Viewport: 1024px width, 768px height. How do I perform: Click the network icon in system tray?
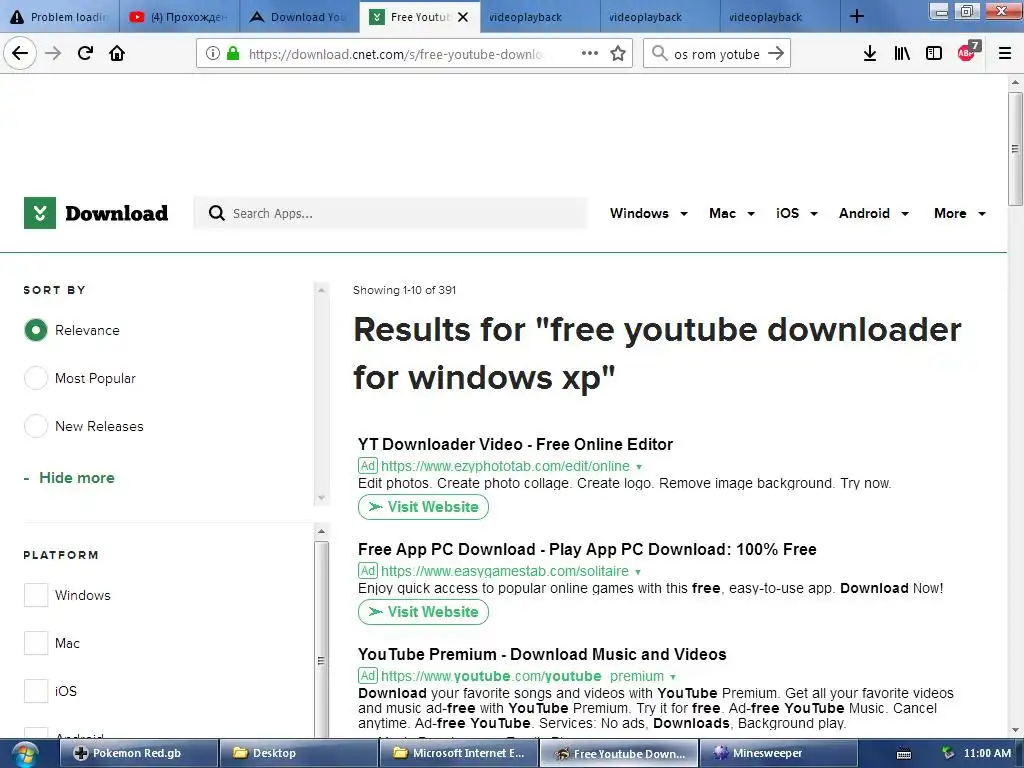(x=948, y=753)
